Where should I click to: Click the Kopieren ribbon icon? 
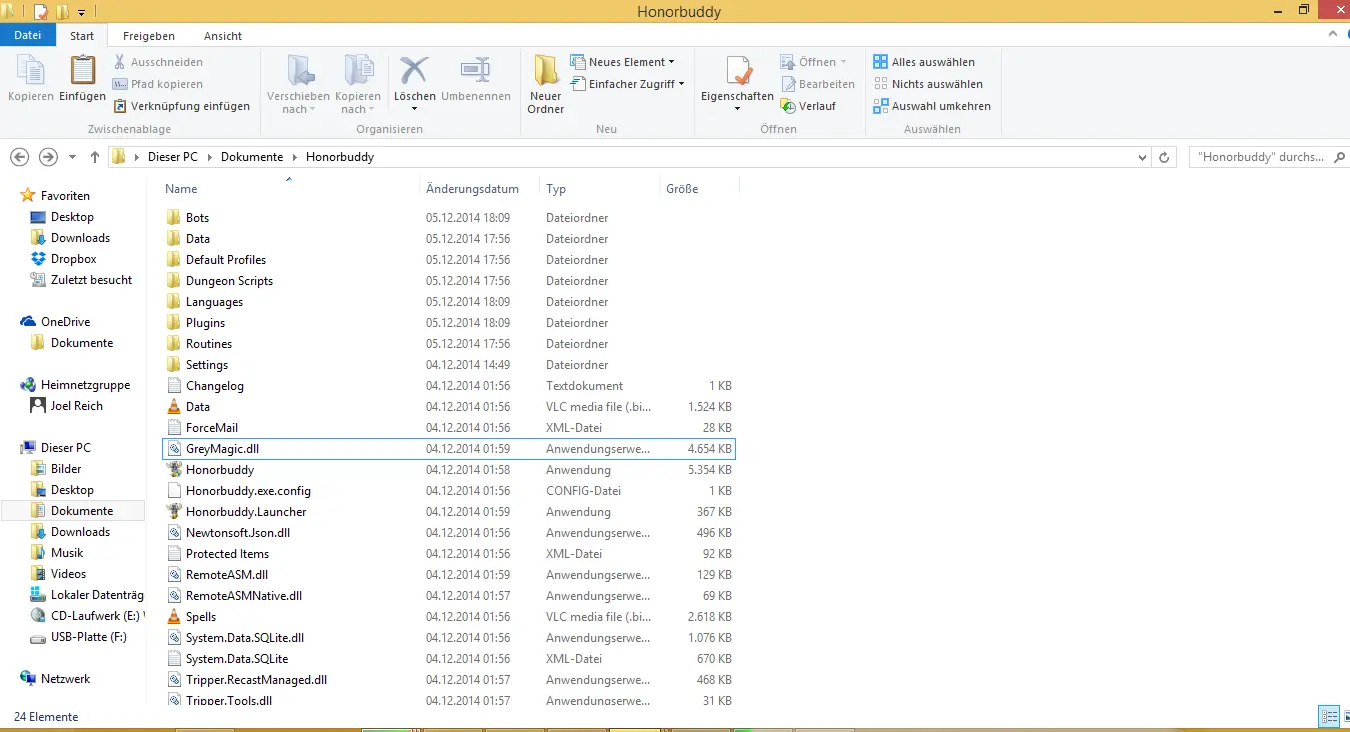click(31, 79)
